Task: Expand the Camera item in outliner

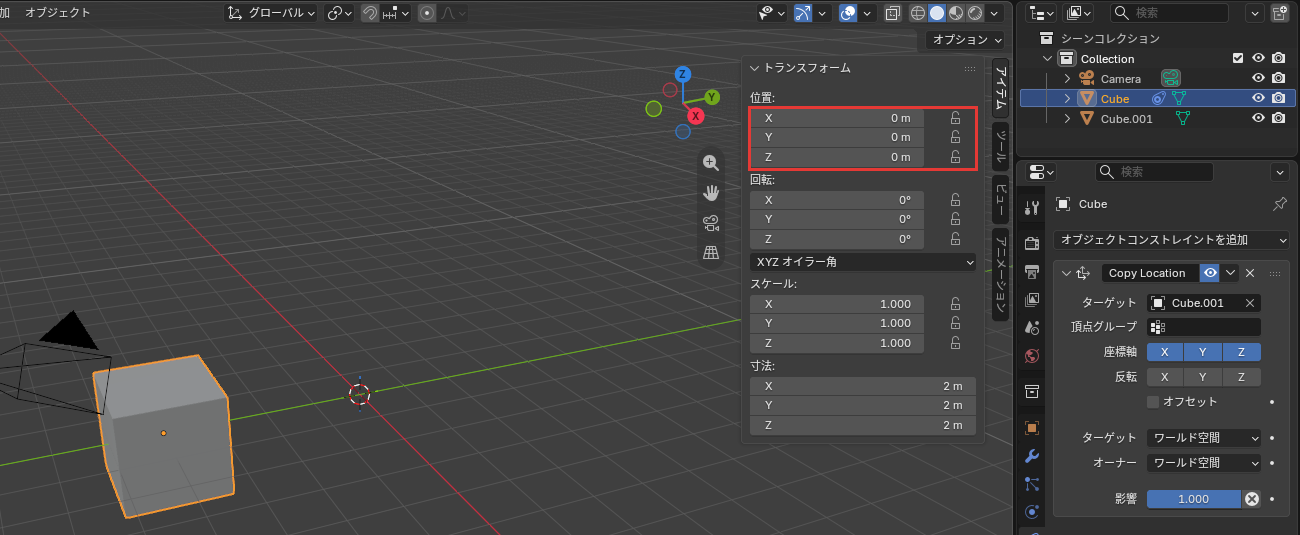Action: point(1068,79)
